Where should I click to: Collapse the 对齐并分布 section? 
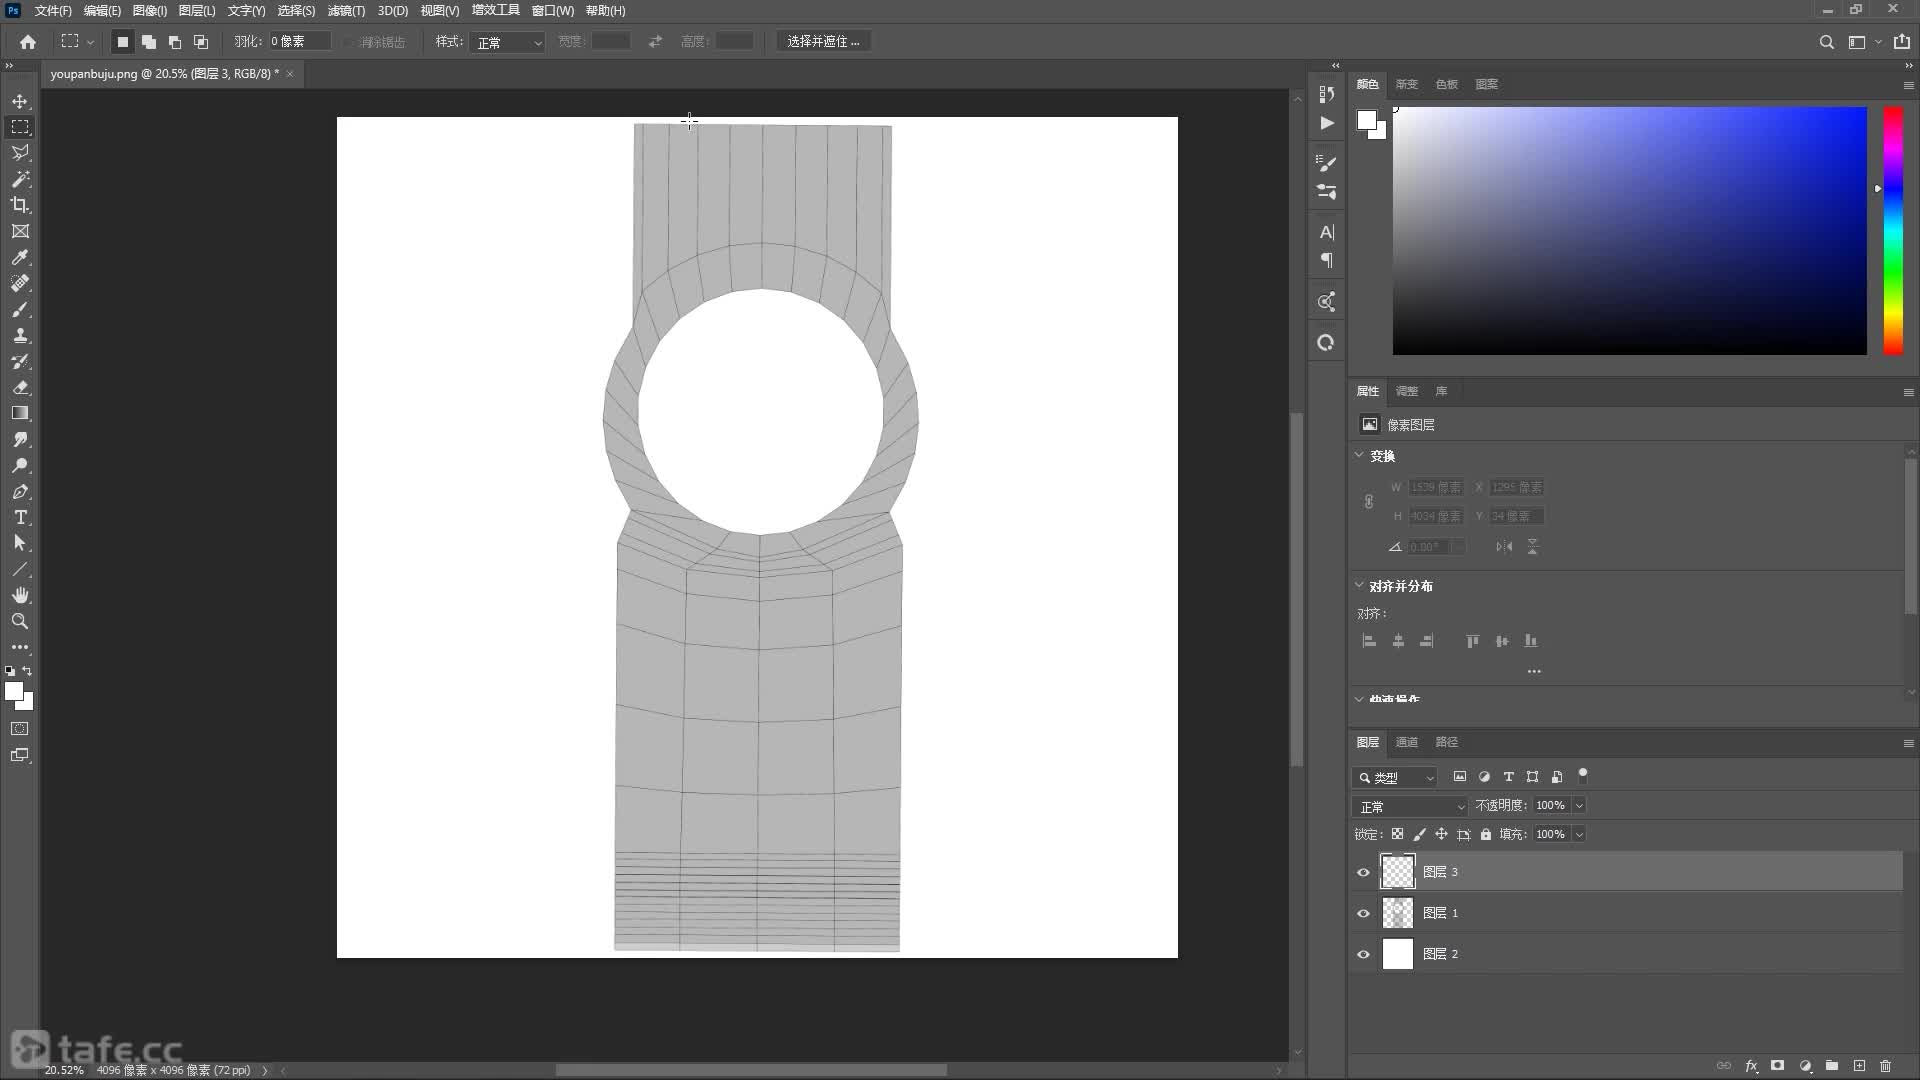point(1359,585)
